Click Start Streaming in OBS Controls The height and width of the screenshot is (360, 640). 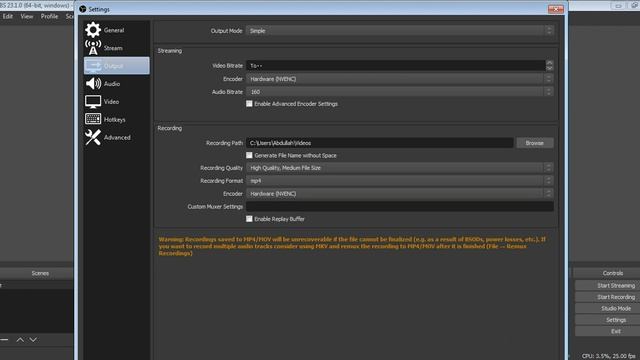click(607, 286)
